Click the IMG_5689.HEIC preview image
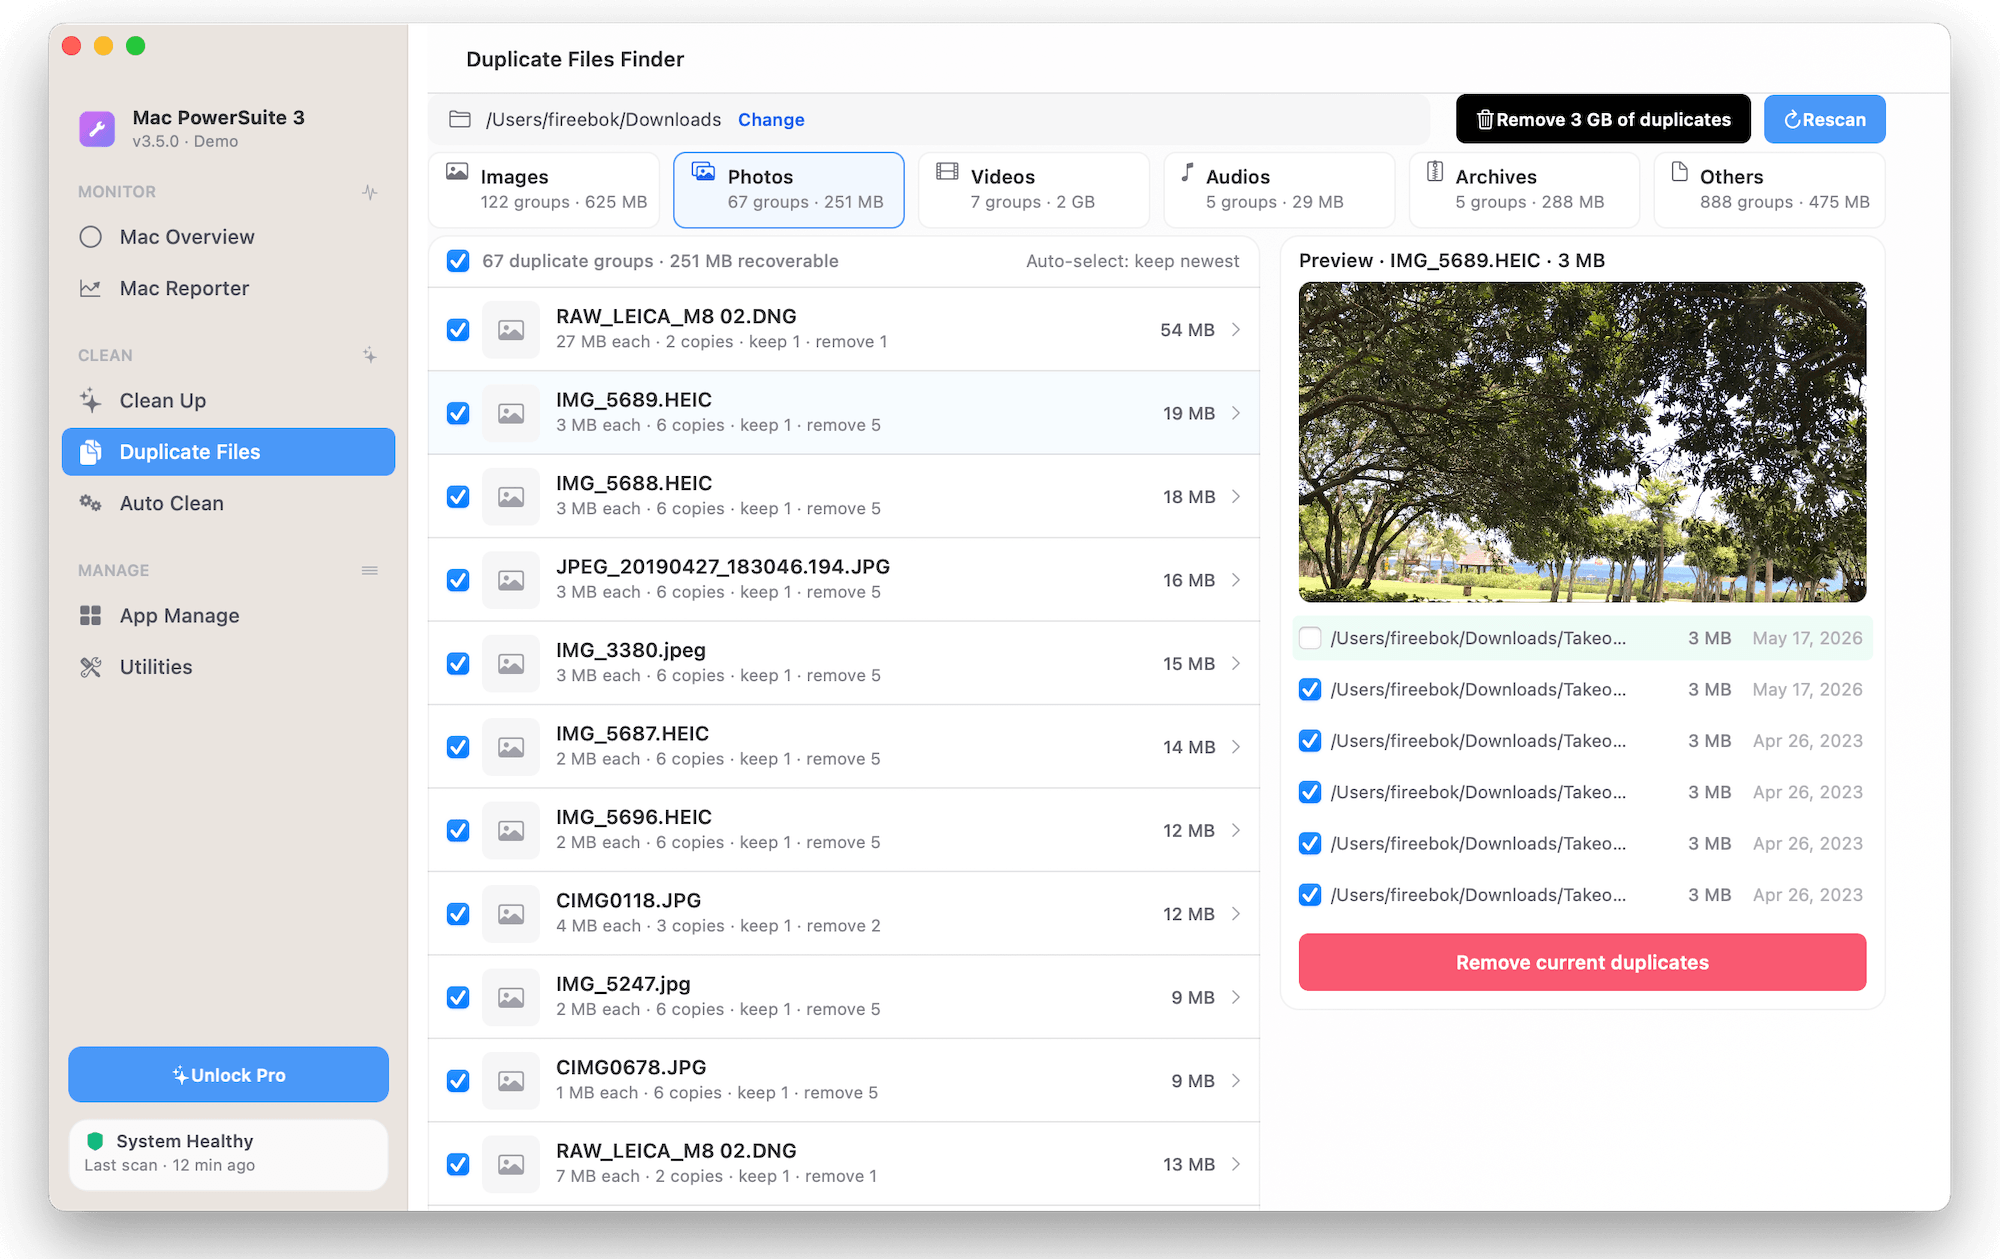The width and height of the screenshot is (2000, 1259). [1582, 442]
